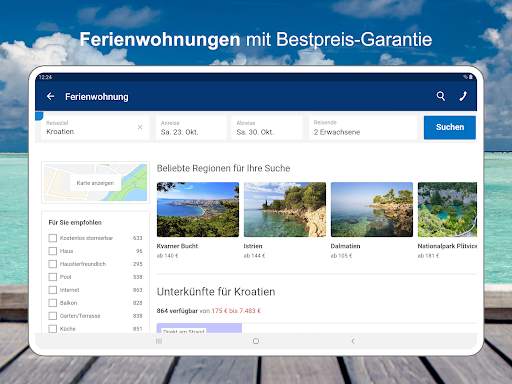Open the Istrien region photo
This screenshot has width=512, height=384.
coord(285,209)
